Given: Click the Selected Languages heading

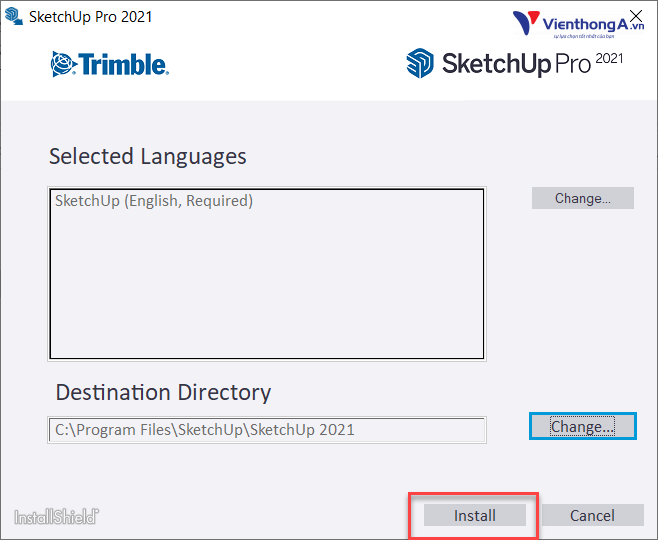Looking at the screenshot, I should [148, 157].
